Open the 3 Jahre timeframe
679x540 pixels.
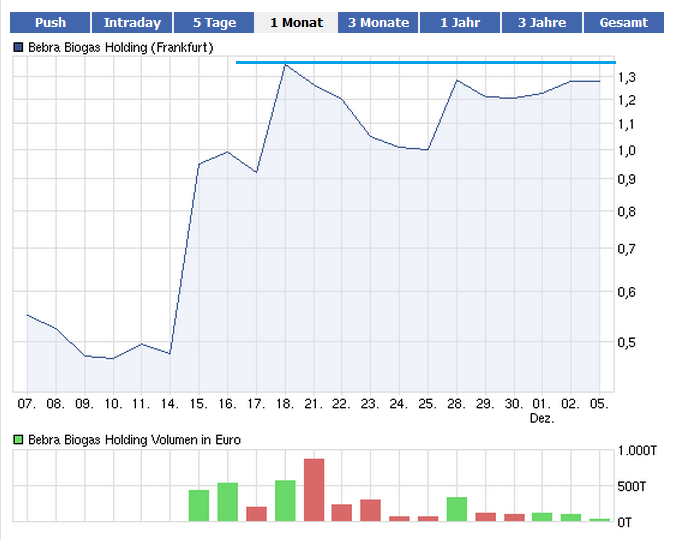point(542,23)
